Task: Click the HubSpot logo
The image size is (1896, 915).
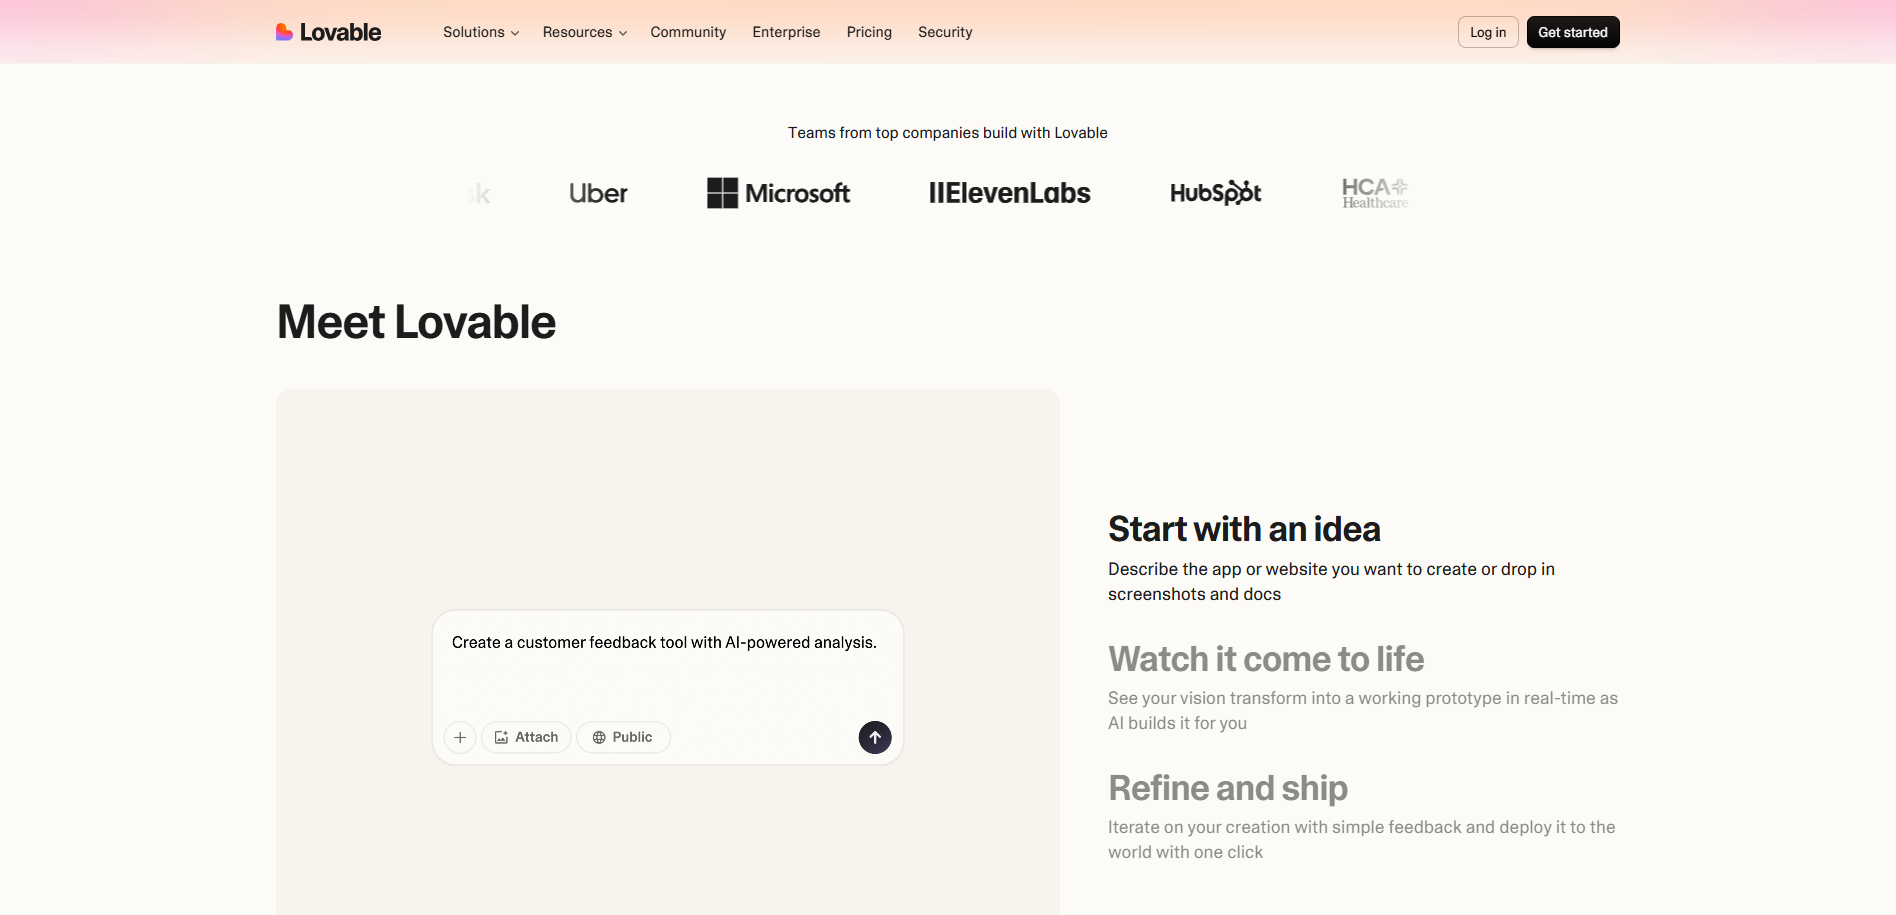Action: (x=1215, y=192)
